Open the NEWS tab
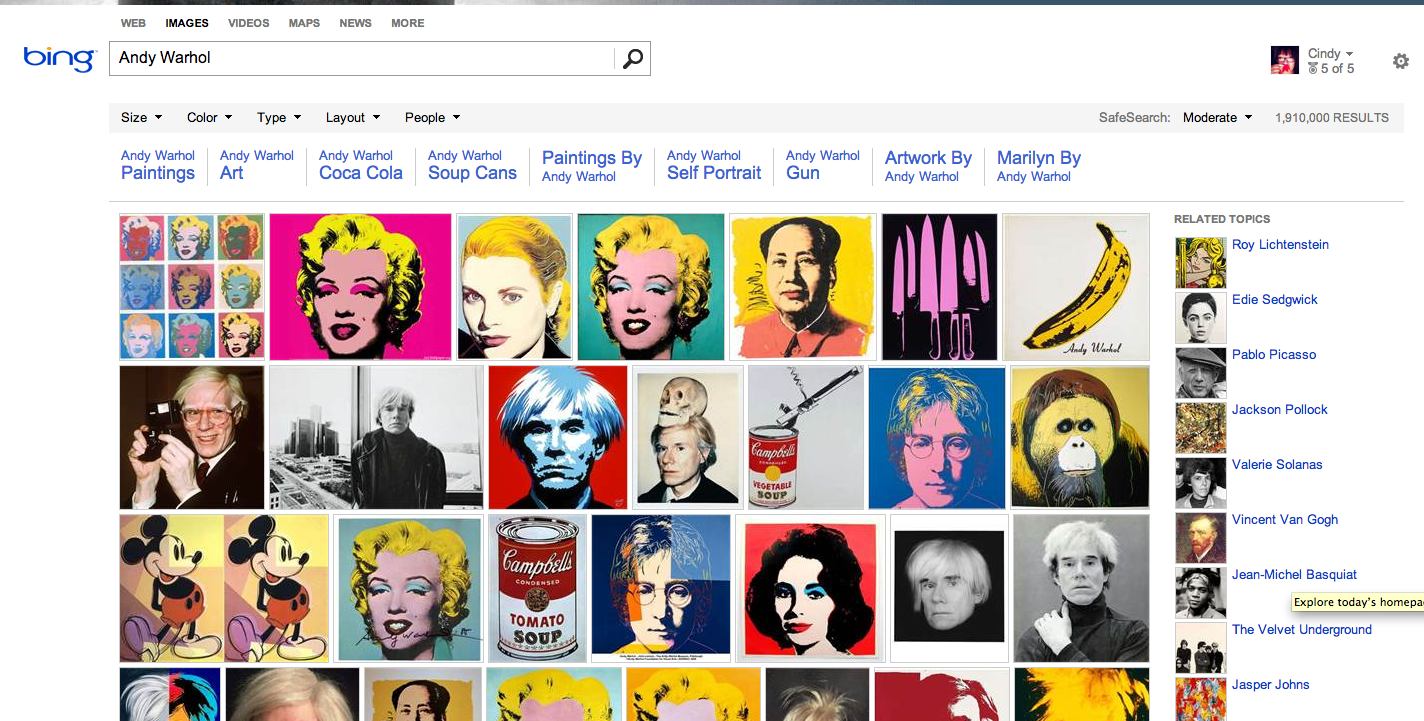Viewport: 1424px width, 721px height. pos(355,23)
